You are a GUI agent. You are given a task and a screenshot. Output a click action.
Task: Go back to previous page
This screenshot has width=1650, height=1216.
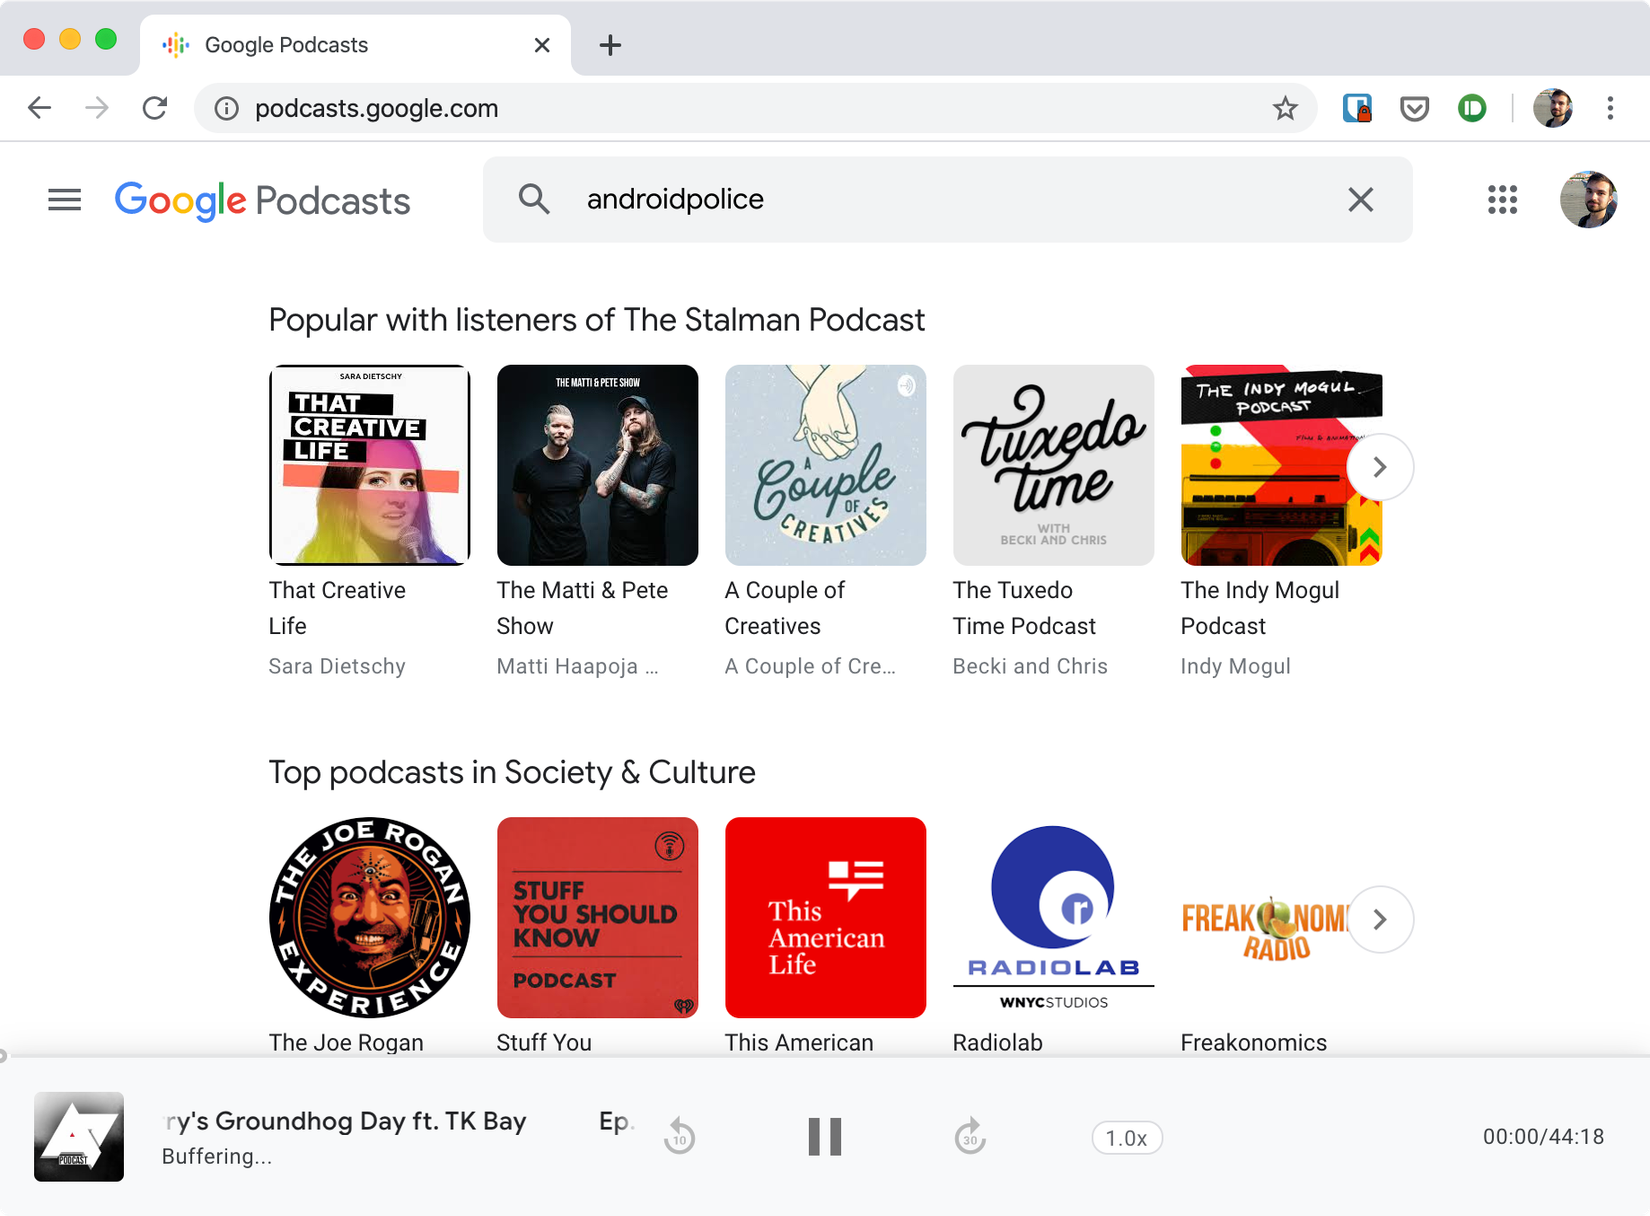coord(40,108)
